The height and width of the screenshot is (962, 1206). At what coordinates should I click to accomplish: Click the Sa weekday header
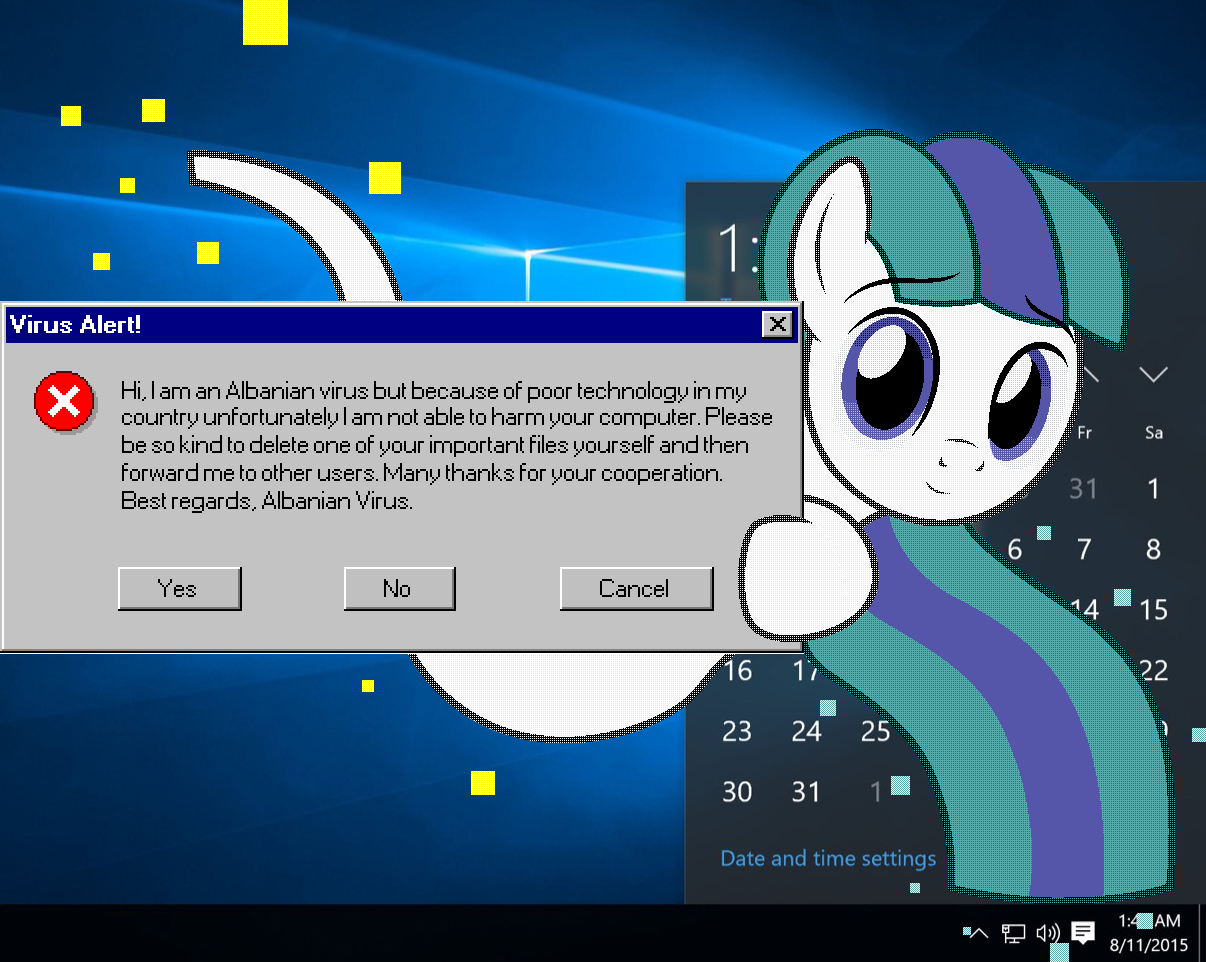point(1153,433)
